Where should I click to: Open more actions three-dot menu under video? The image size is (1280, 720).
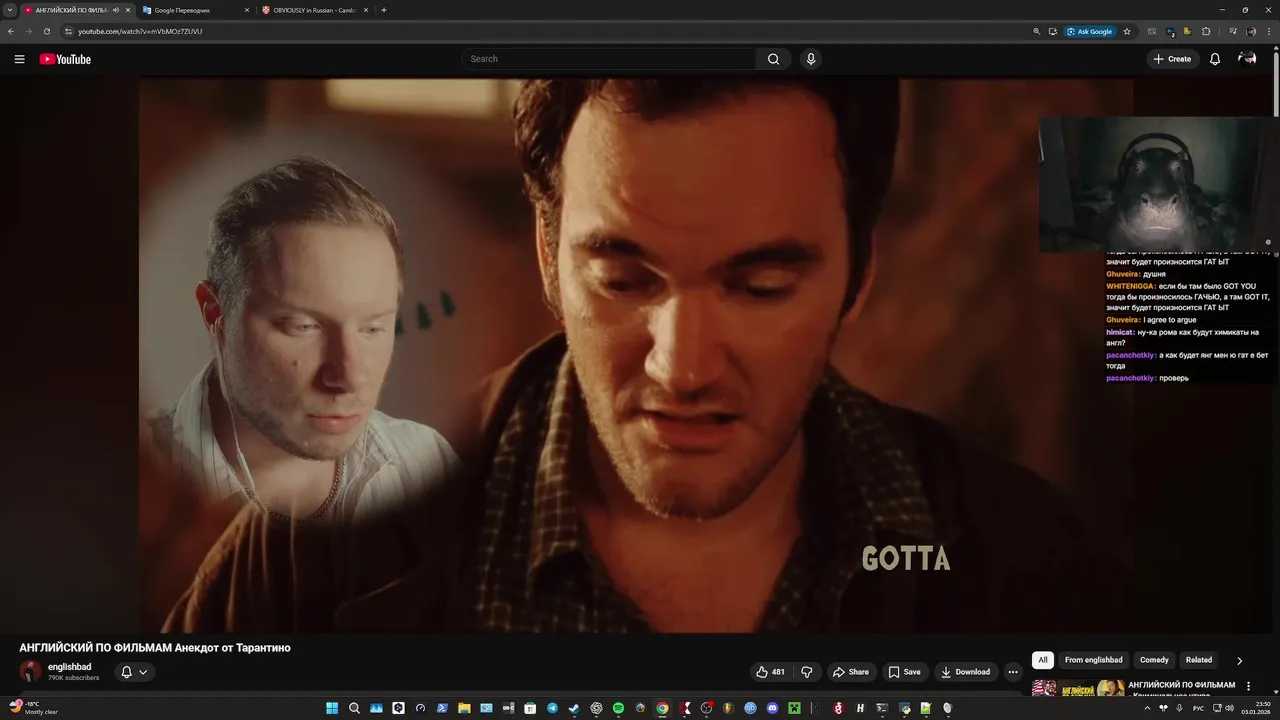pos(1013,672)
